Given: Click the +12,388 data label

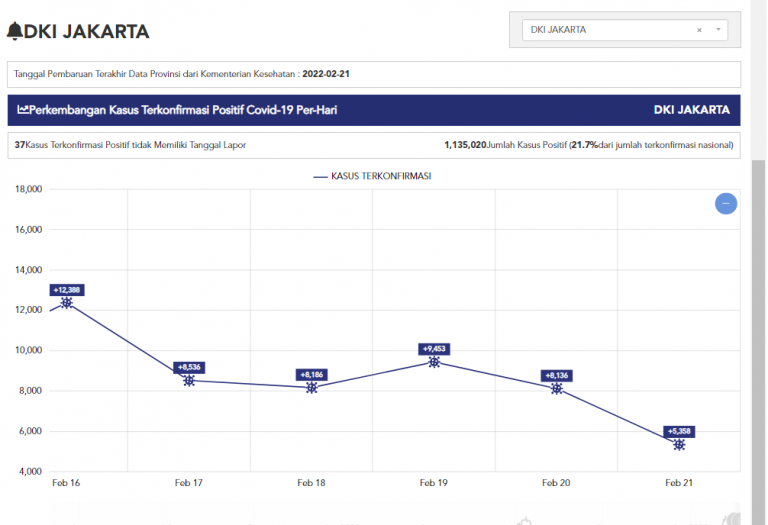Looking at the screenshot, I should click(67, 290).
